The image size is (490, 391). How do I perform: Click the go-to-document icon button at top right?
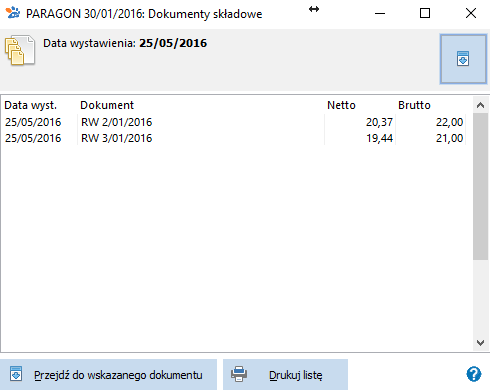click(463, 59)
